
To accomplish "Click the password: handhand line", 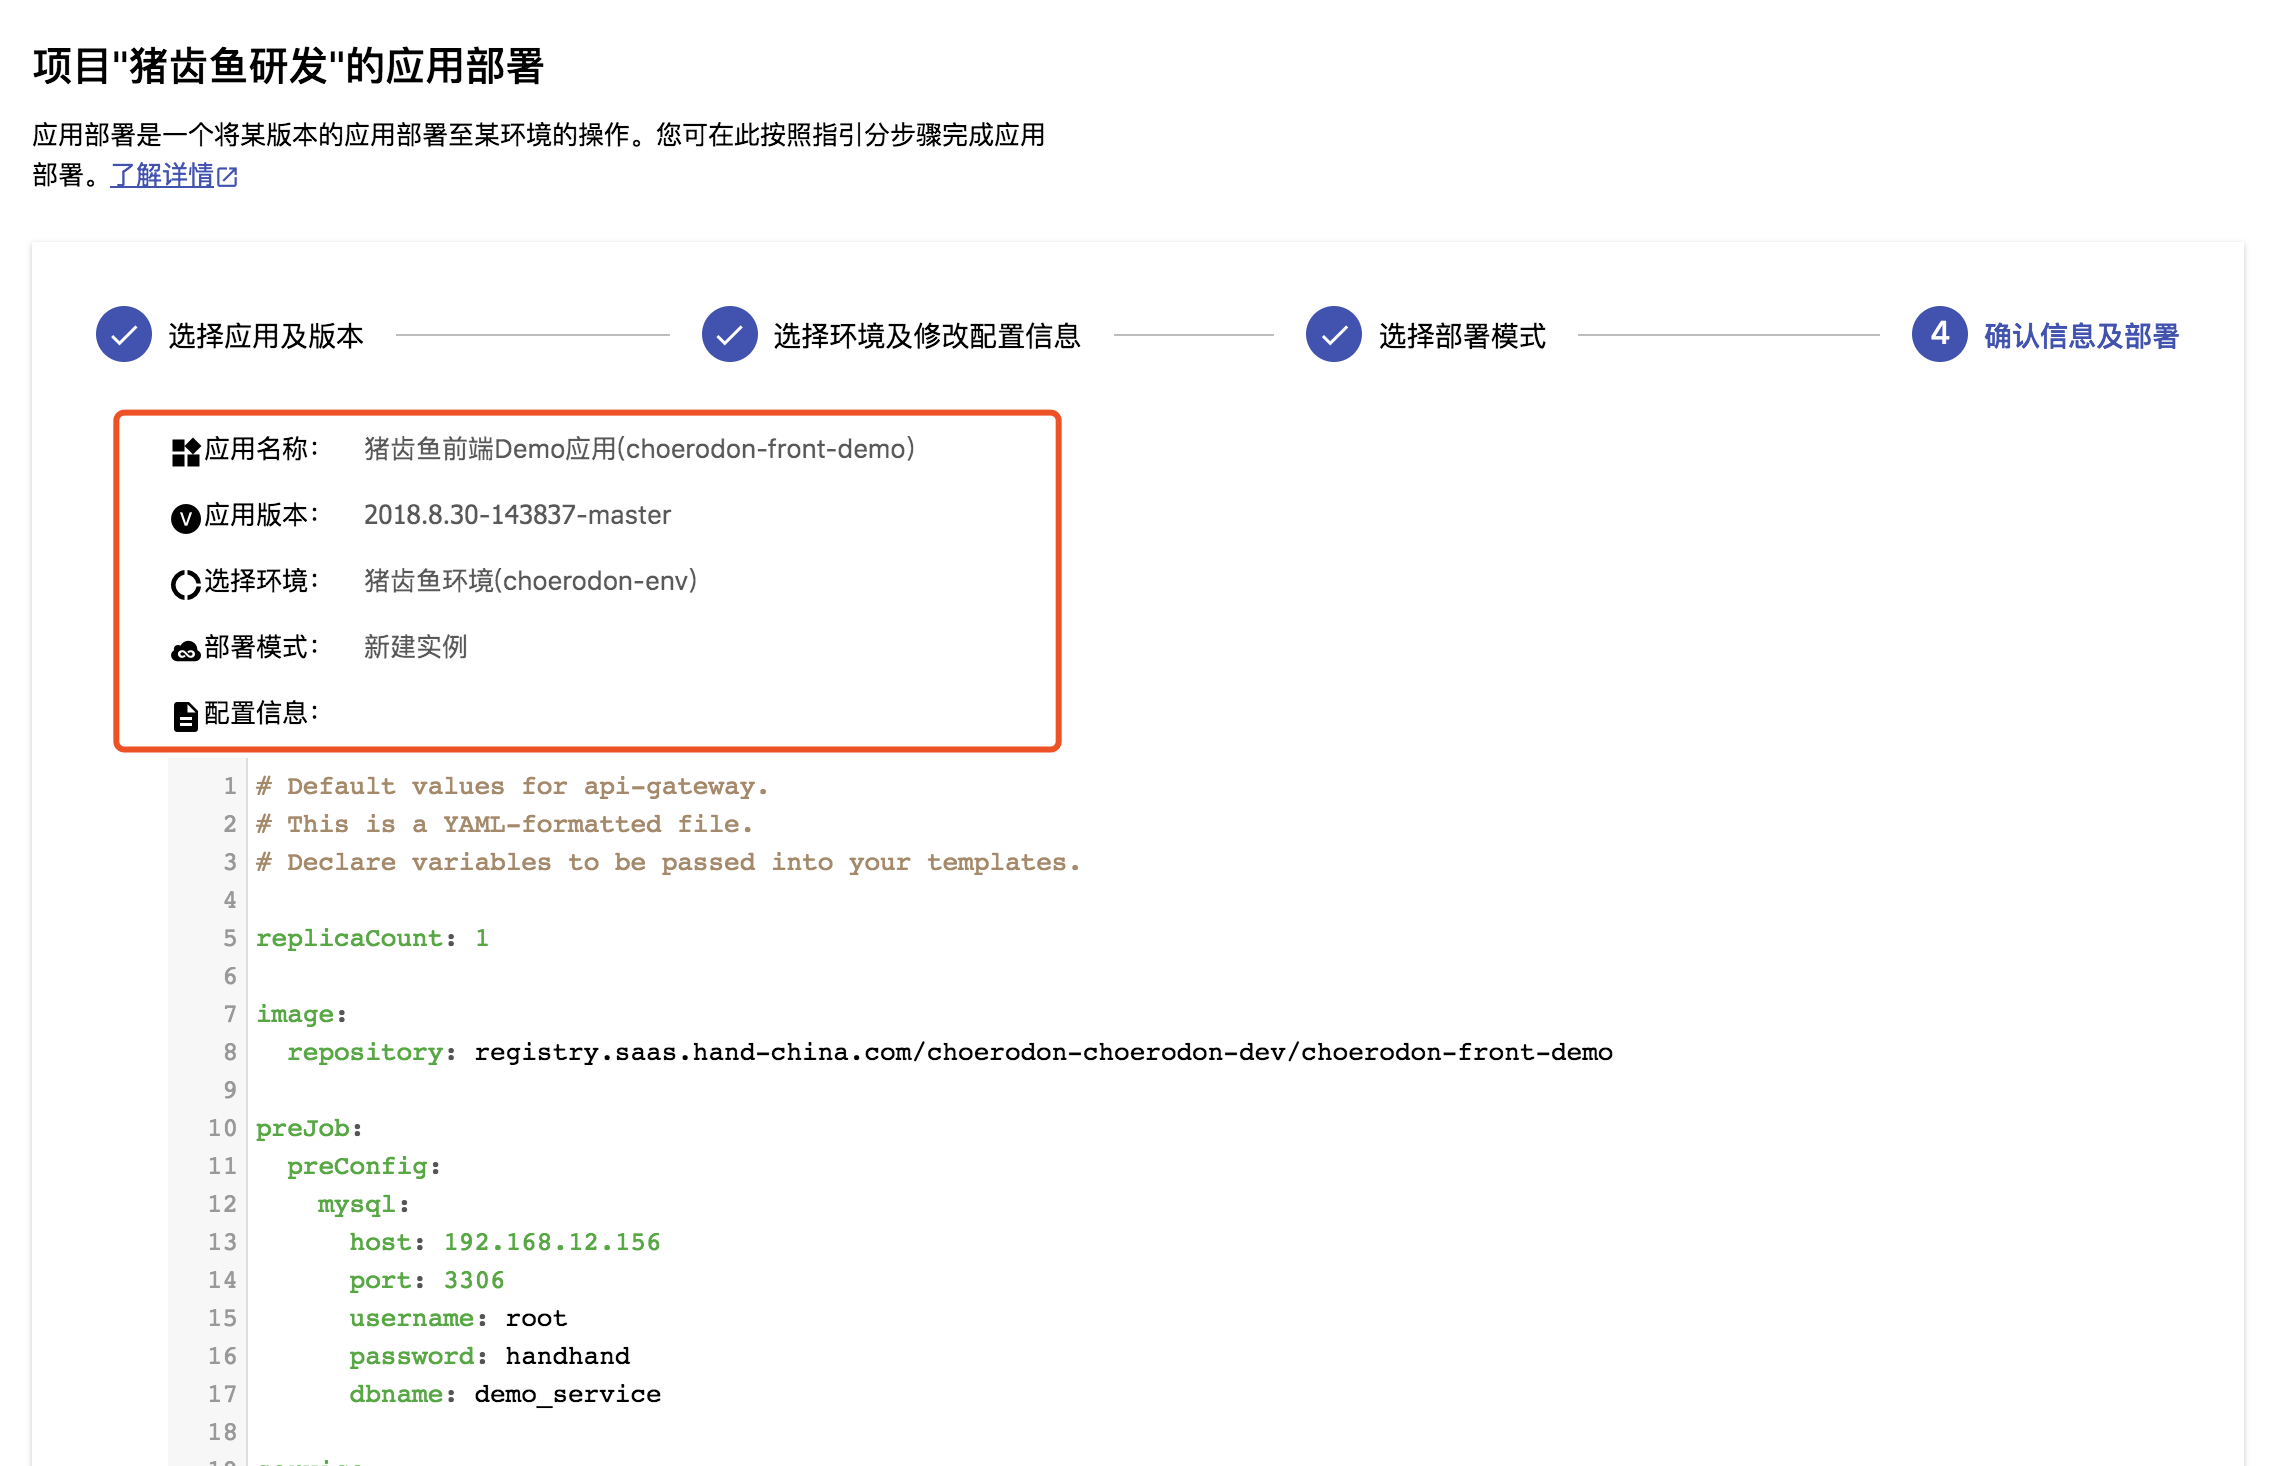I will tap(489, 1356).
